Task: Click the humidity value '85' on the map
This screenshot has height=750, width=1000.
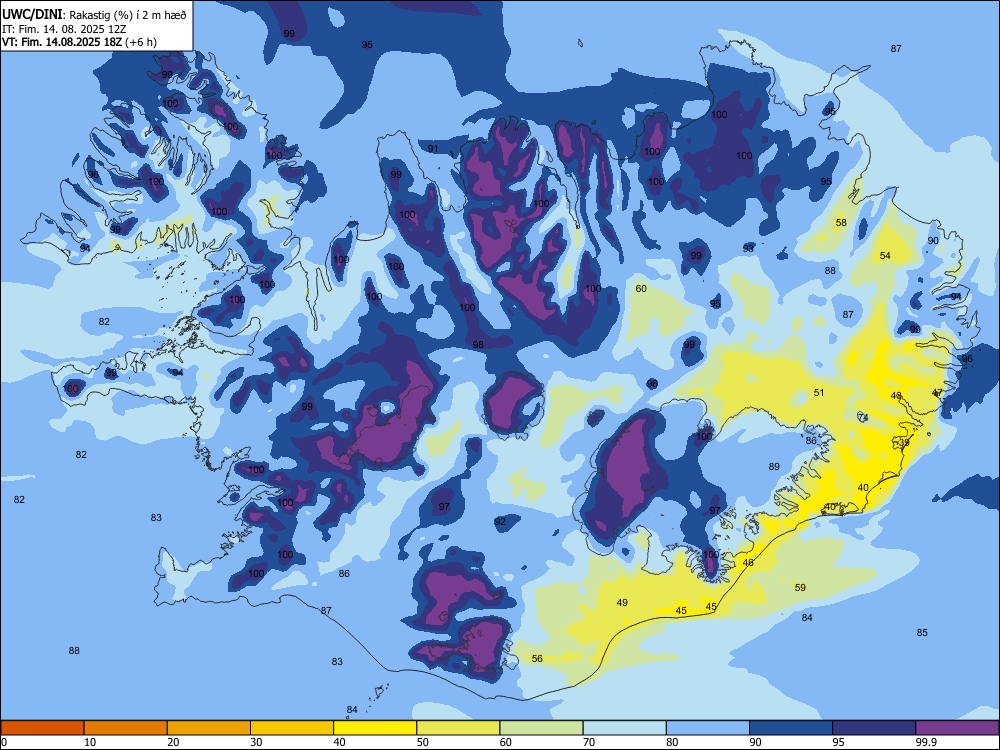Action: [922, 633]
